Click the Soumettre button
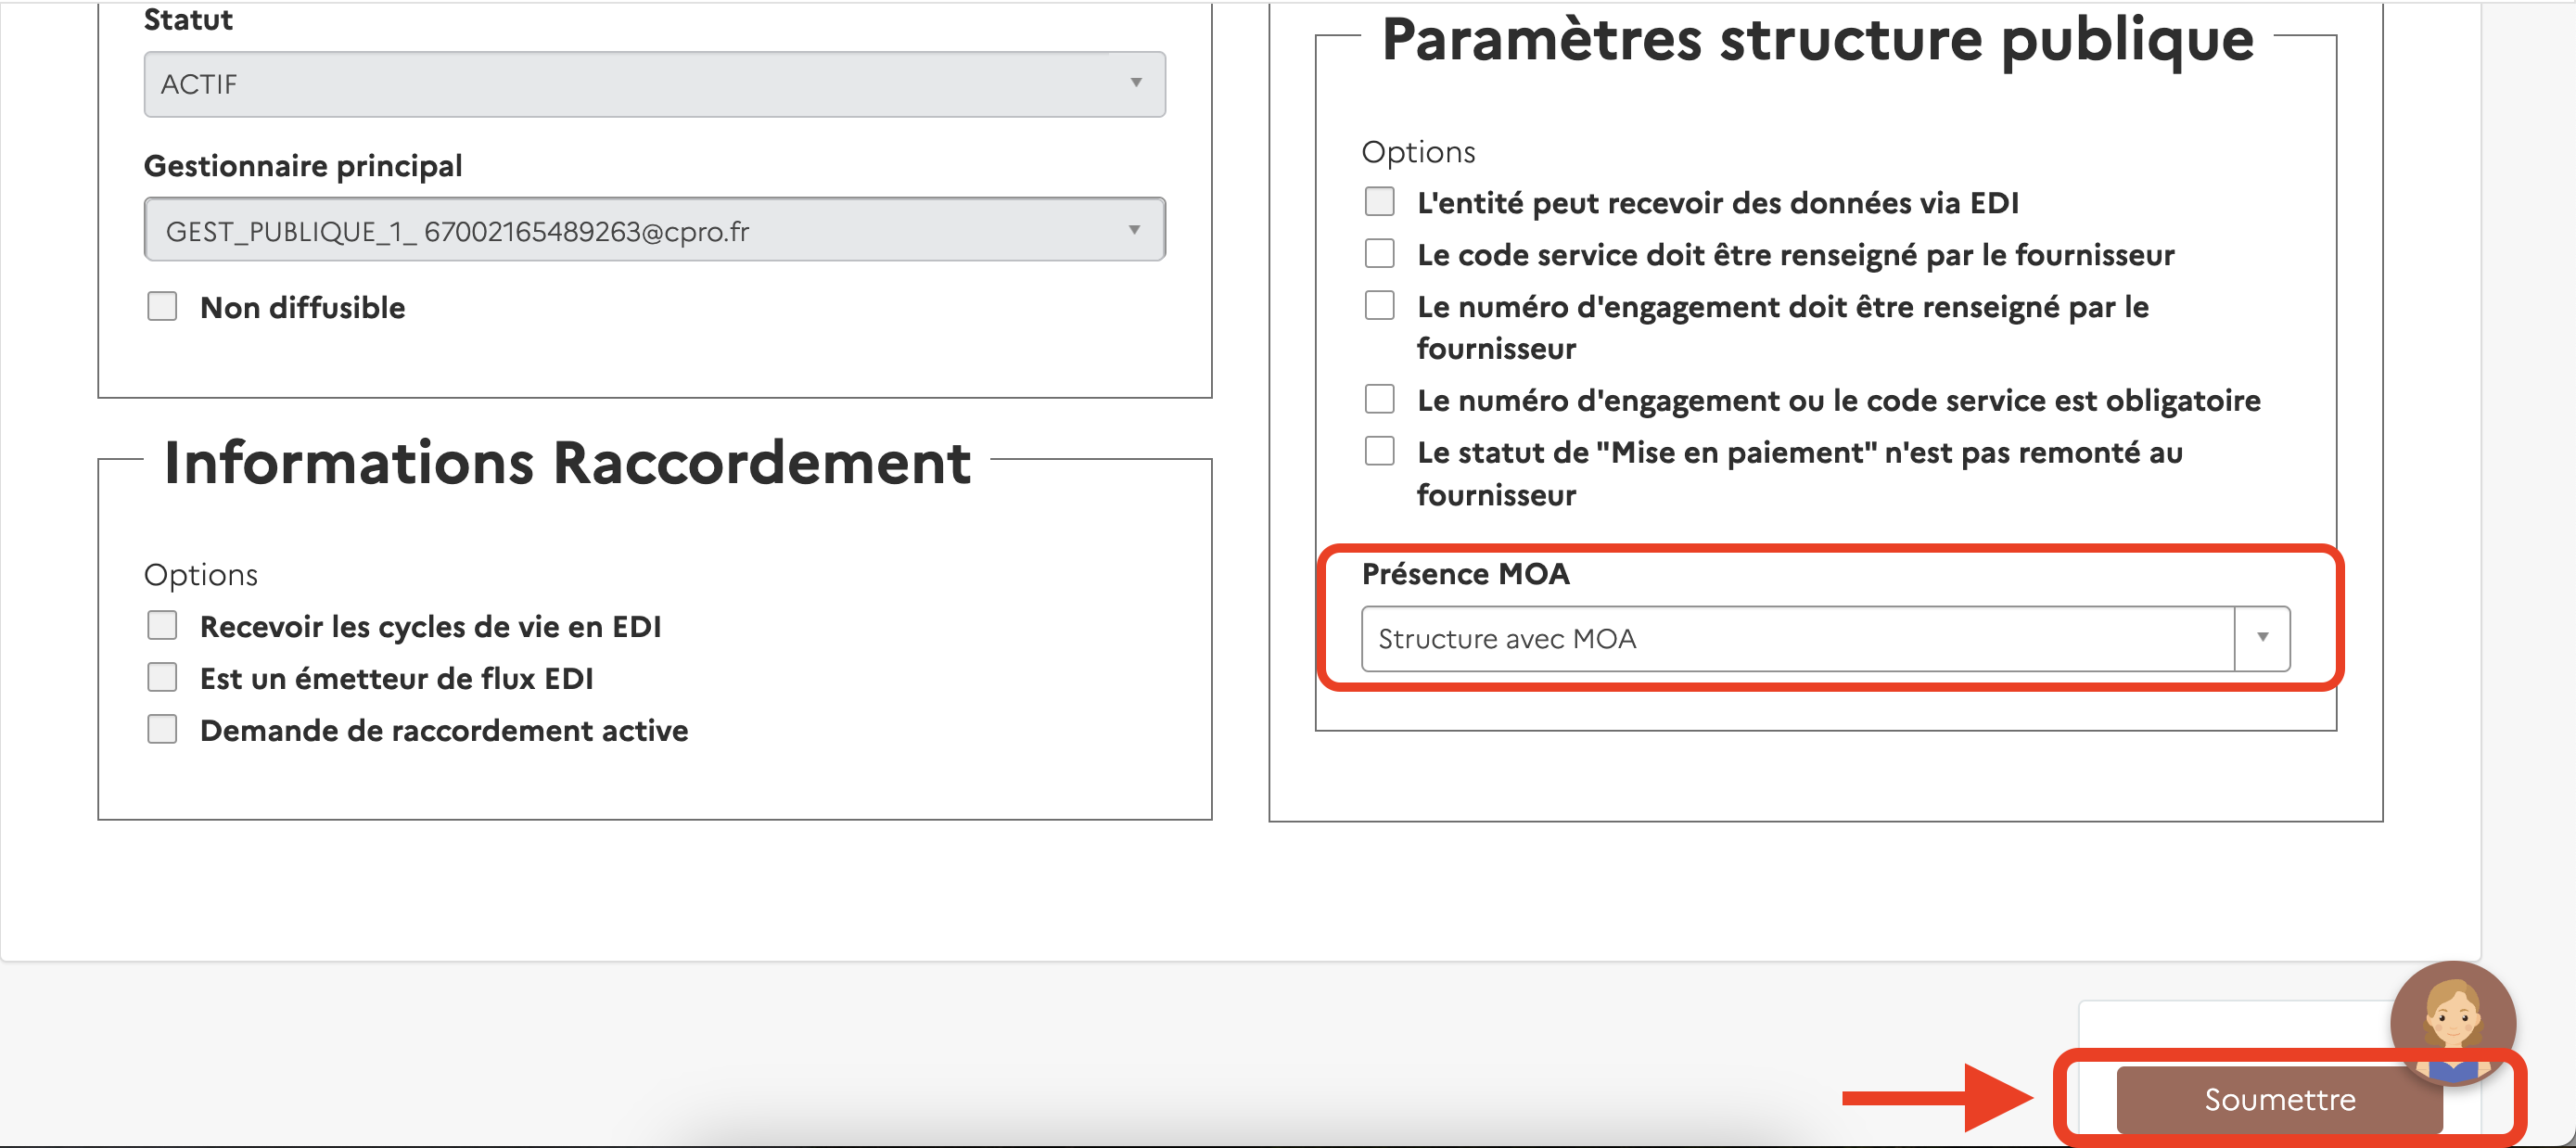The width and height of the screenshot is (2576, 1148). point(2279,1099)
